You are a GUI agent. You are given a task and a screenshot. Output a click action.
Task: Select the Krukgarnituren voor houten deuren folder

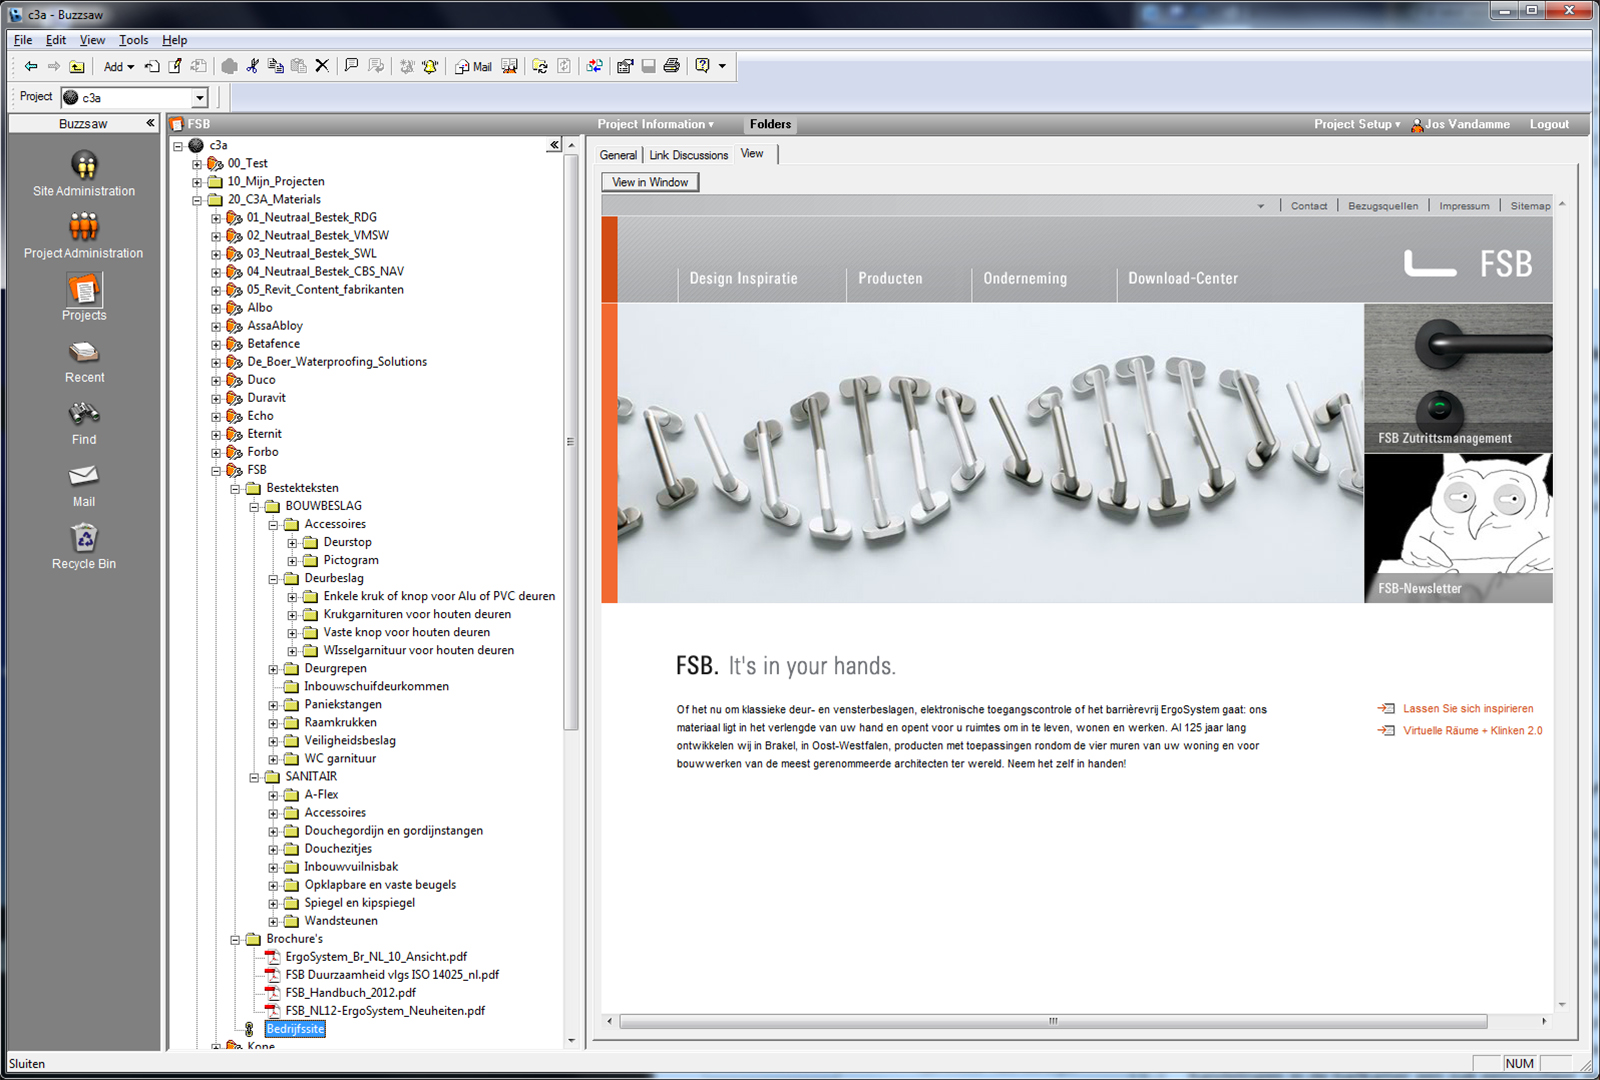point(417,615)
